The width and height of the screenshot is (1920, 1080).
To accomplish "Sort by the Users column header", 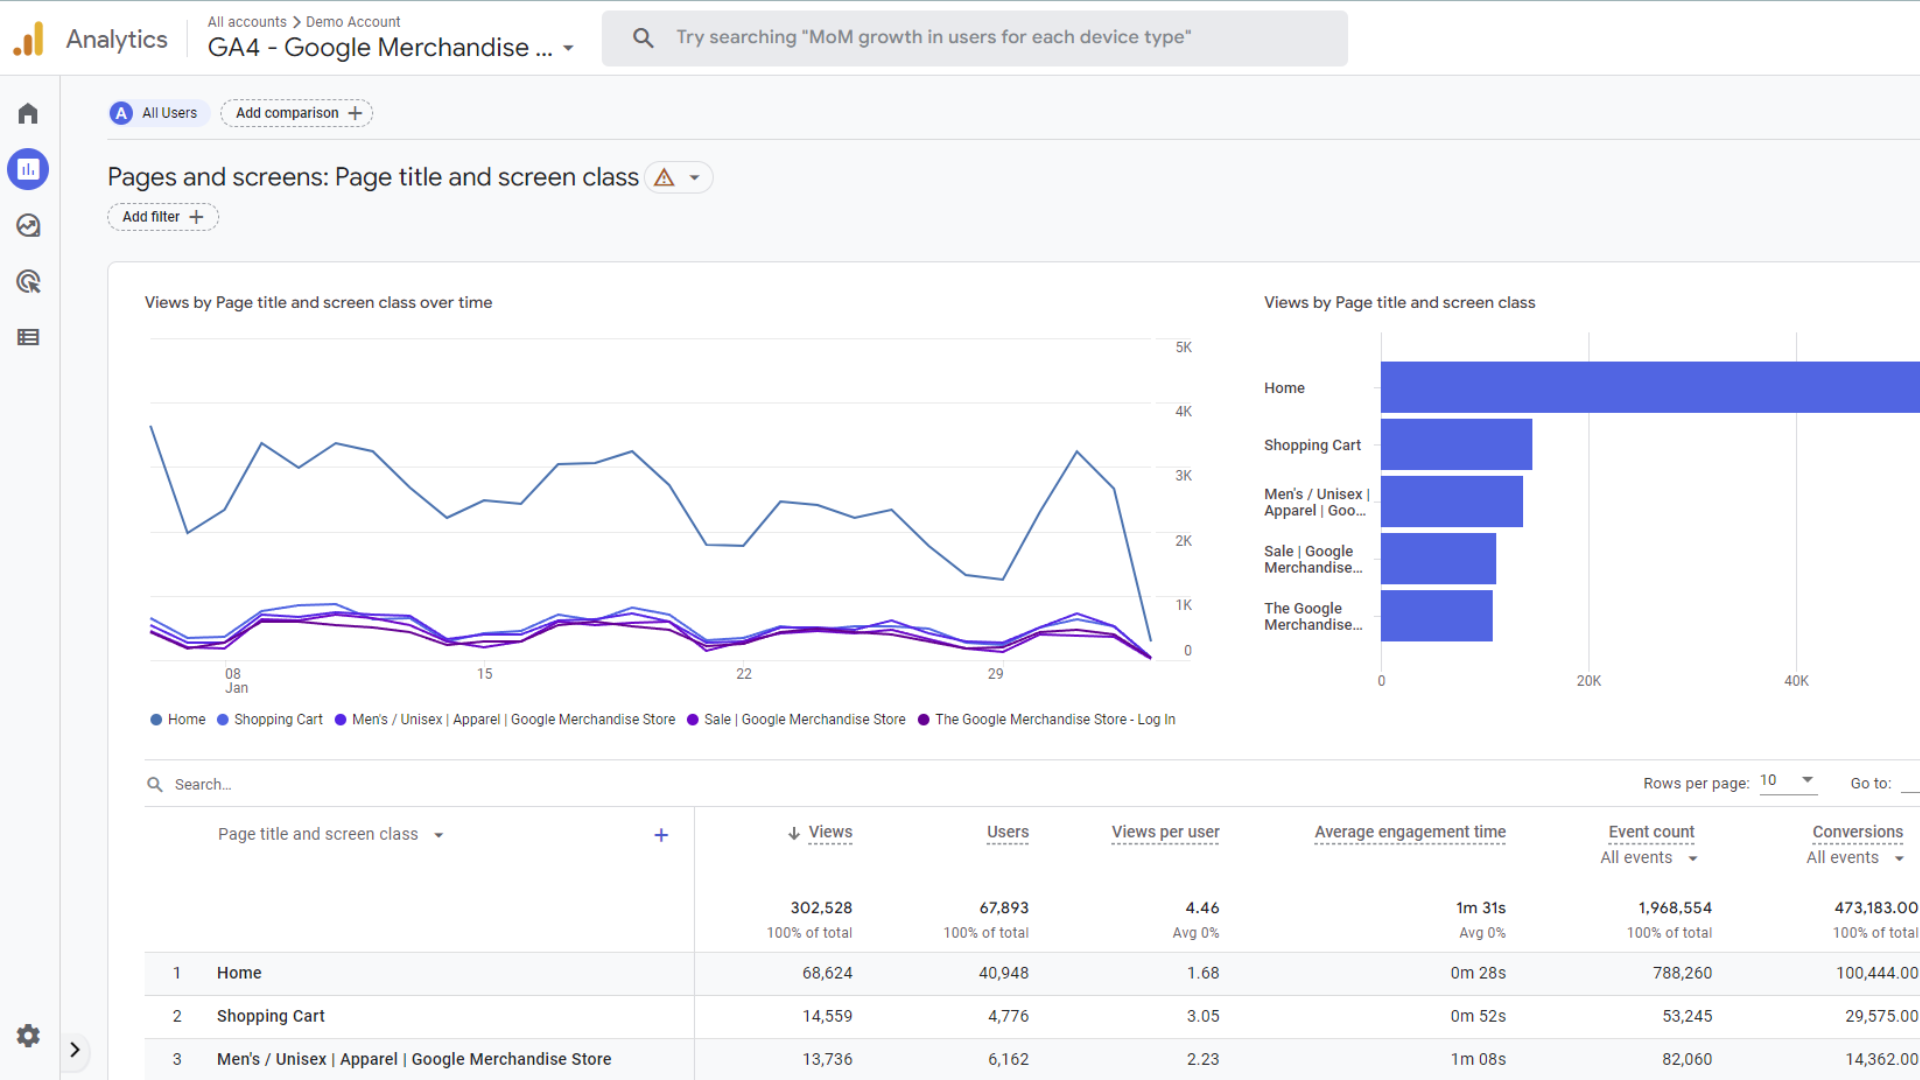I will click(x=1007, y=832).
